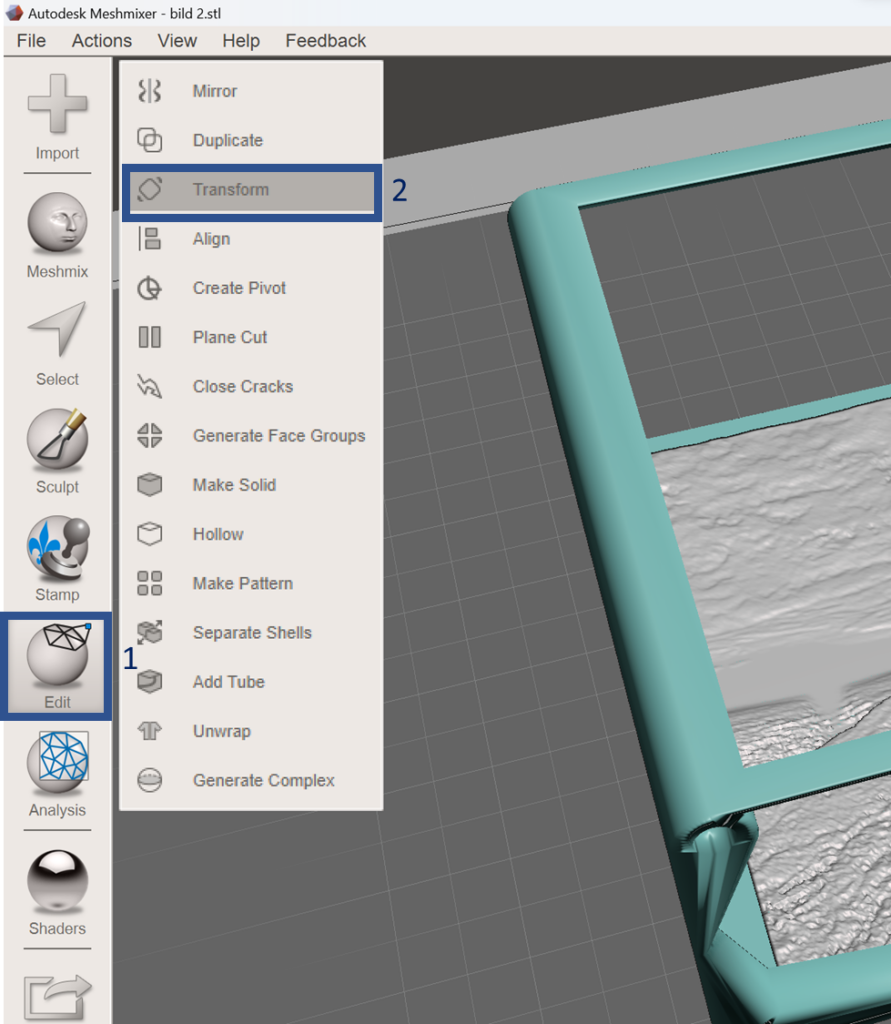Open the View menu
Screen dimensions: 891x1024
pyautogui.click(x=177, y=40)
